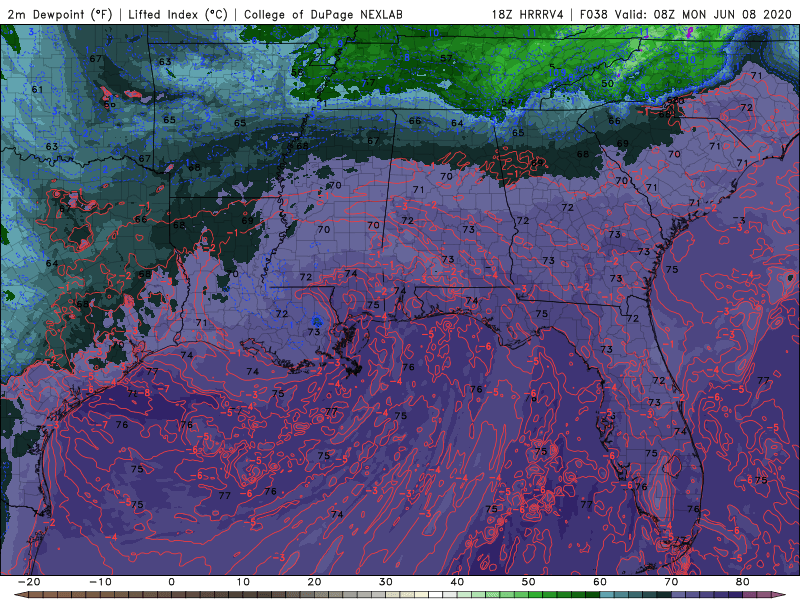Click the "61" dewpoint value on the map
This screenshot has height=600, width=800.
click(x=37, y=89)
